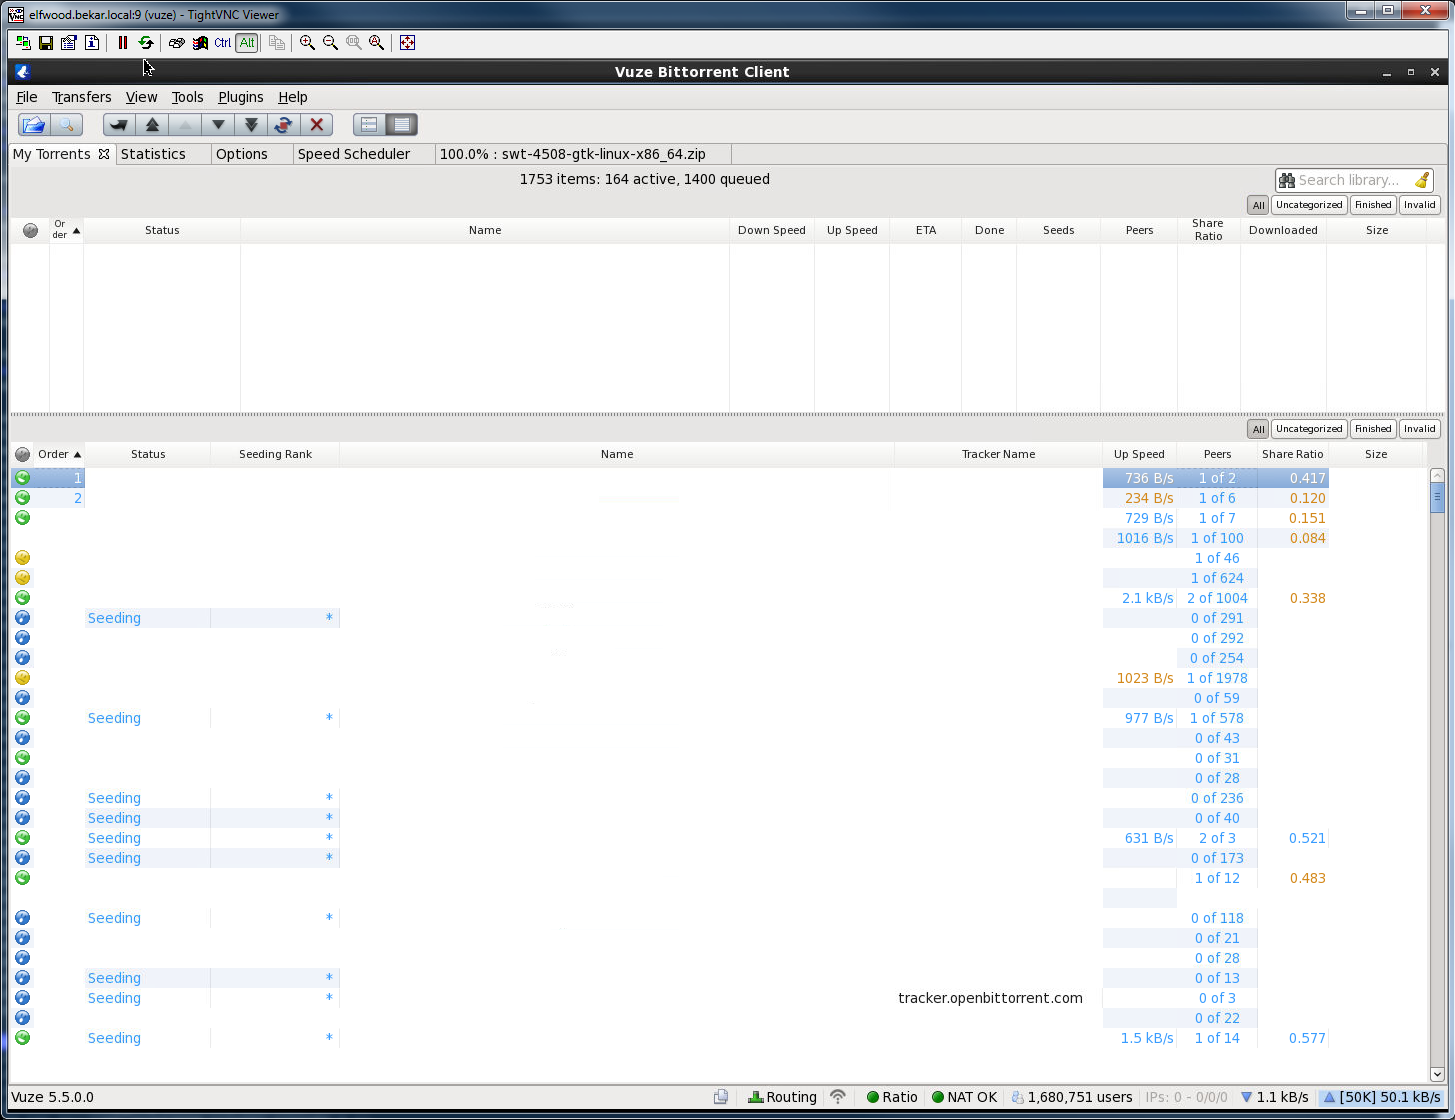Sort seeding table by Tracker Name header

pyautogui.click(x=998, y=454)
